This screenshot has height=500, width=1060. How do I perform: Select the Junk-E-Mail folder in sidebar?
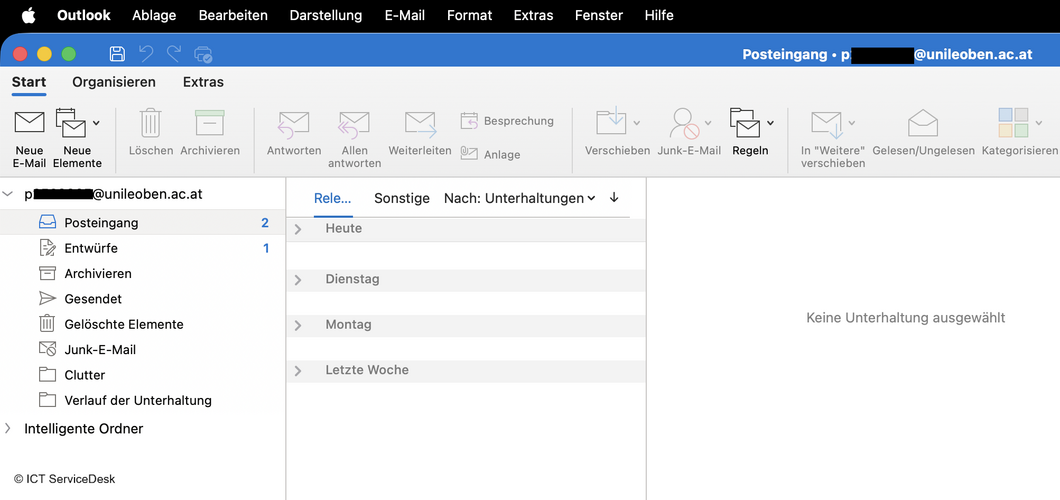pos(143,349)
